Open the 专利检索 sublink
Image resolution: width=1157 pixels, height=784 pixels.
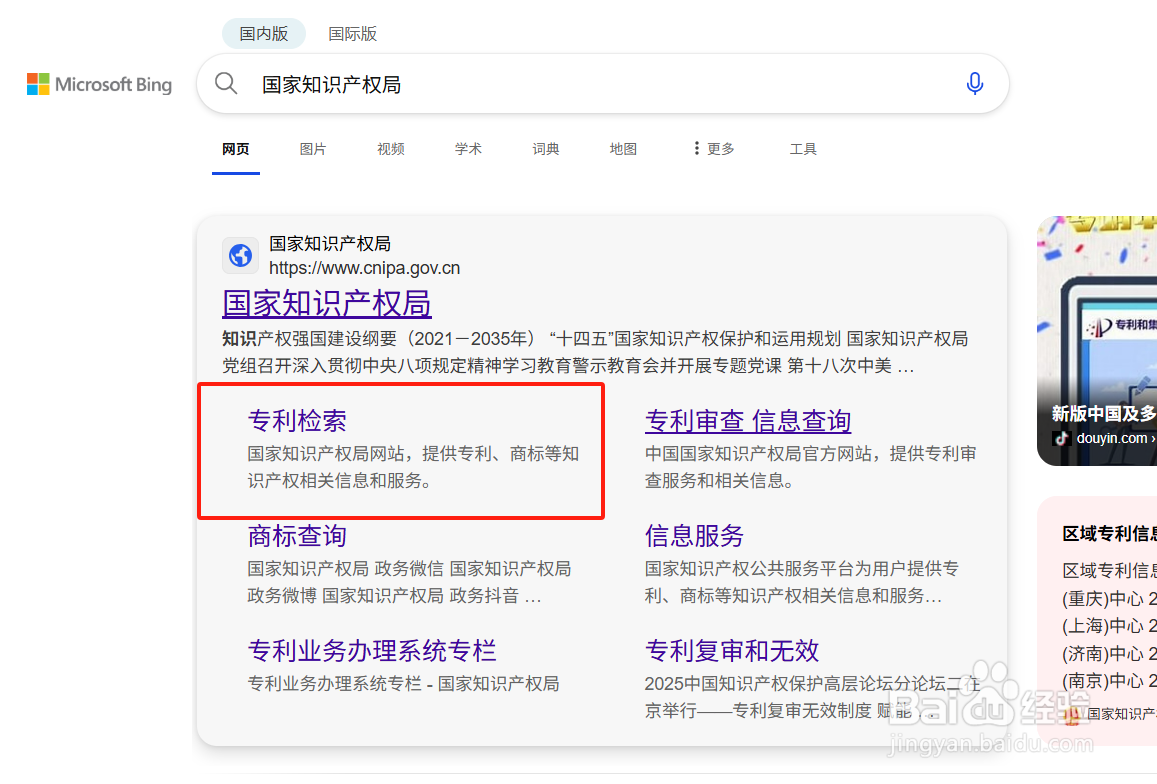(x=297, y=421)
